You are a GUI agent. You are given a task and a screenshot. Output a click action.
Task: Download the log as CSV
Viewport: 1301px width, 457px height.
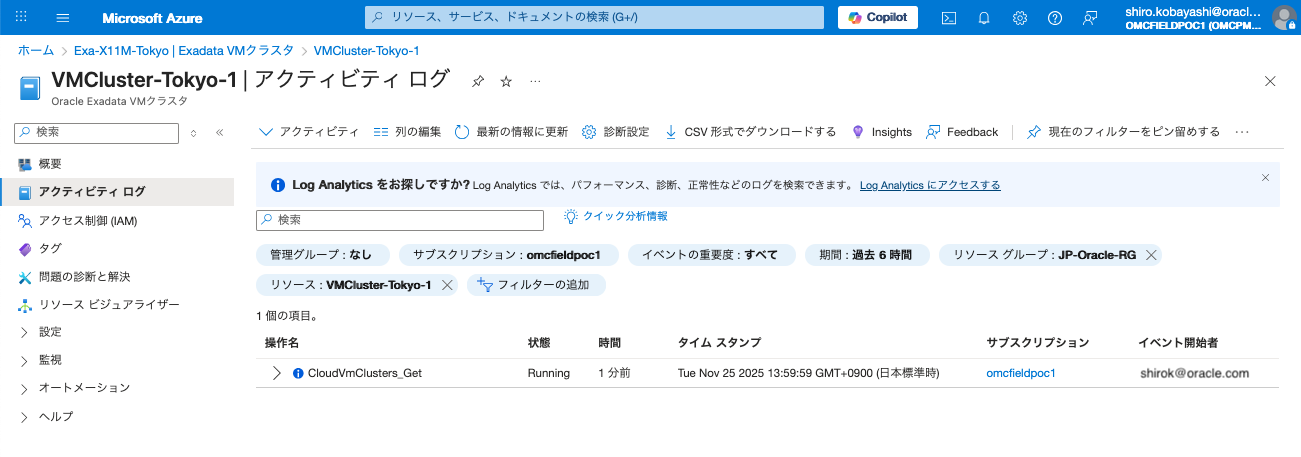pyautogui.click(x=750, y=132)
